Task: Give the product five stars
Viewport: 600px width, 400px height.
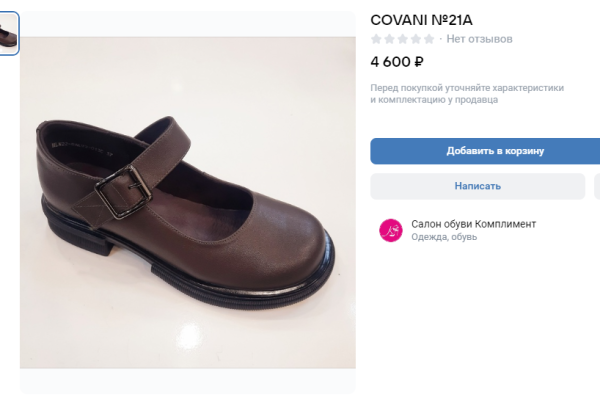Action: pos(429,39)
